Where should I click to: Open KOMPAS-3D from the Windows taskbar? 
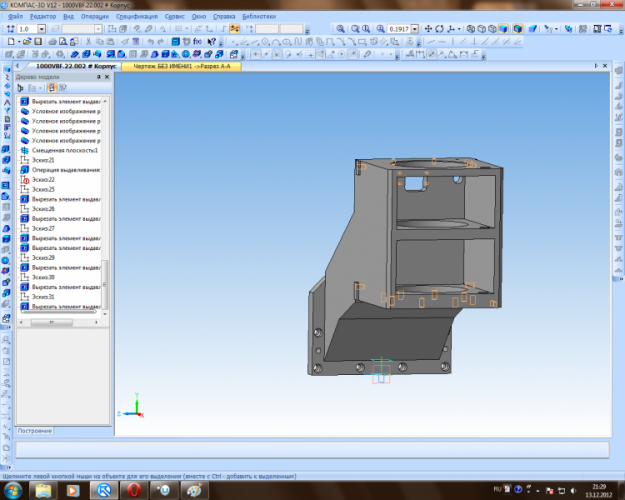[103, 491]
